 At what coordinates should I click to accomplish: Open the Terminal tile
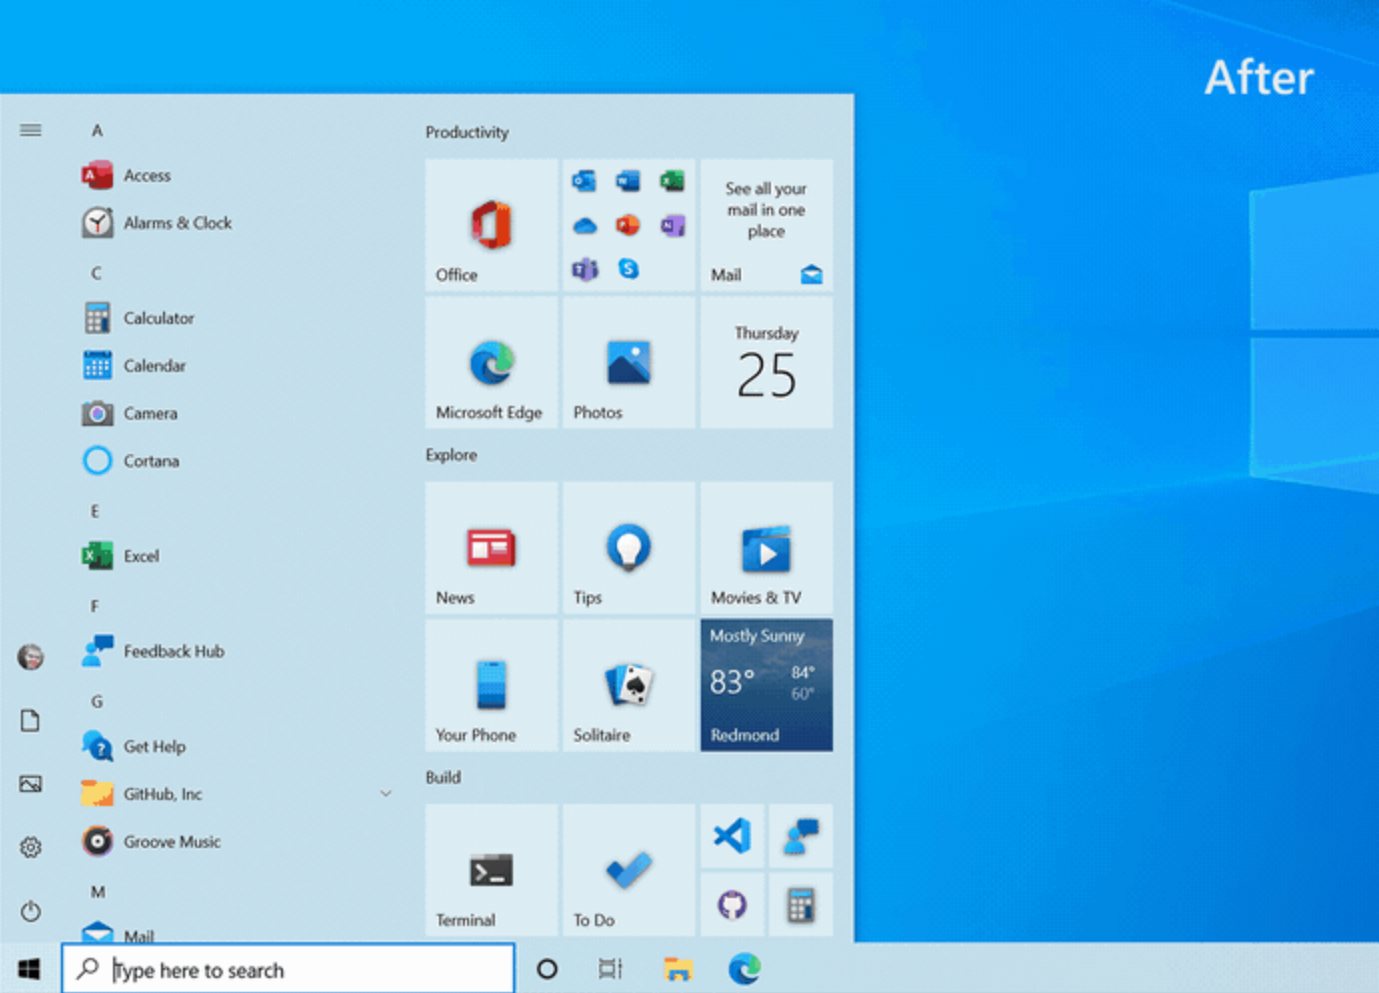click(x=491, y=870)
